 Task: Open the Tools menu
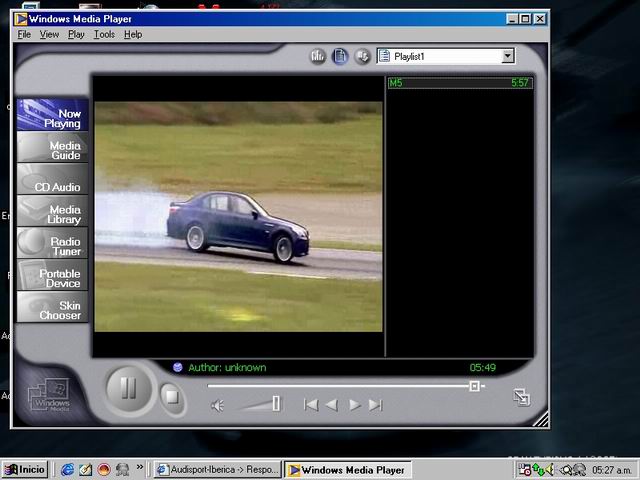[104, 35]
